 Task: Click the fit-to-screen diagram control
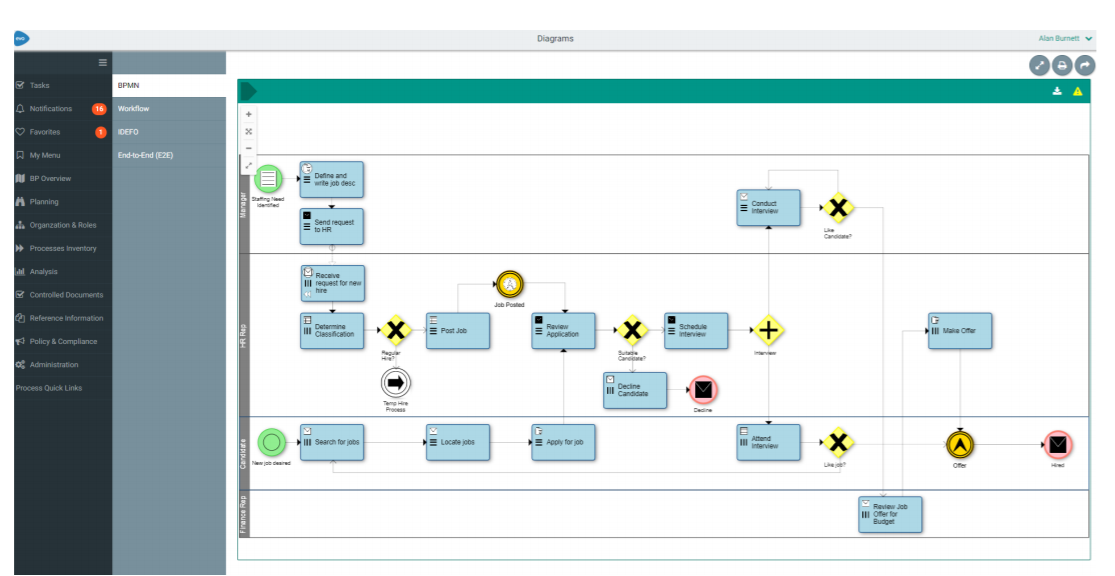[x=249, y=132]
